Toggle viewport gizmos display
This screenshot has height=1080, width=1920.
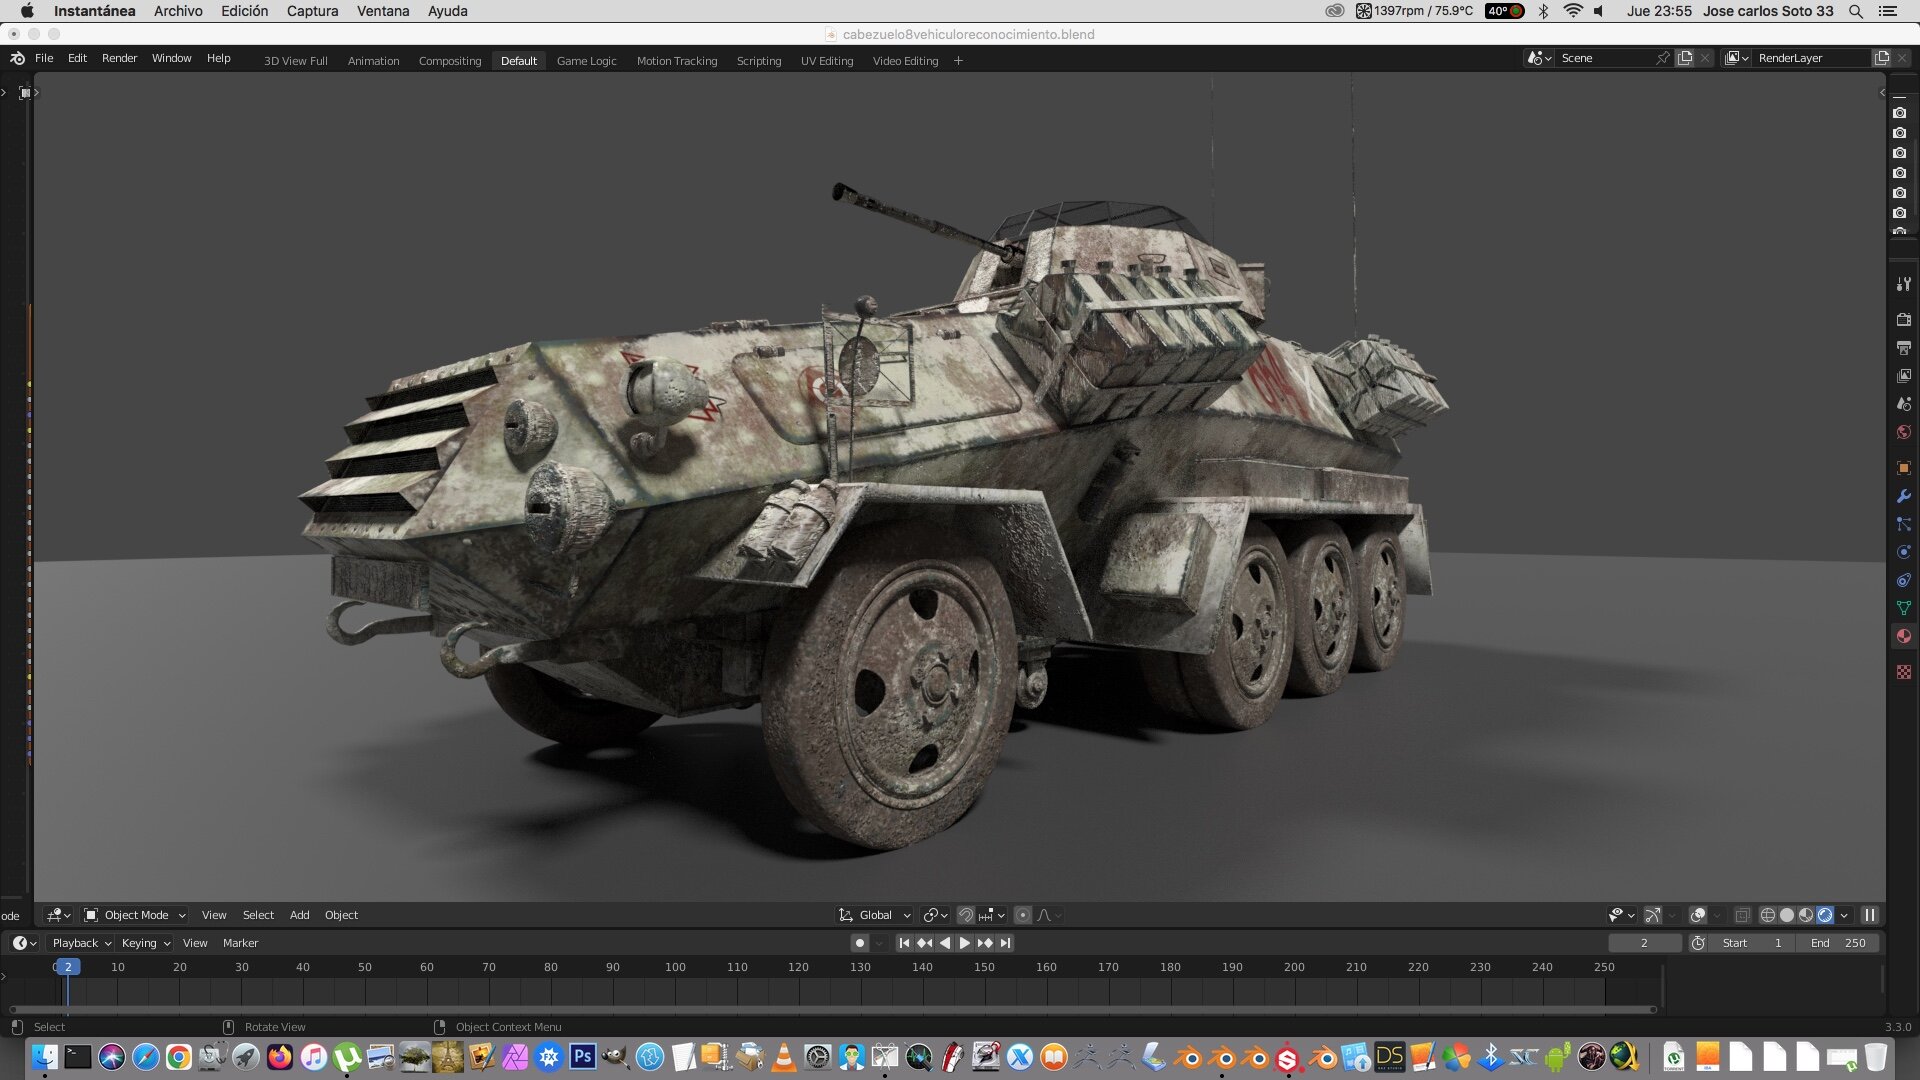pyautogui.click(x=1653, y=915)
